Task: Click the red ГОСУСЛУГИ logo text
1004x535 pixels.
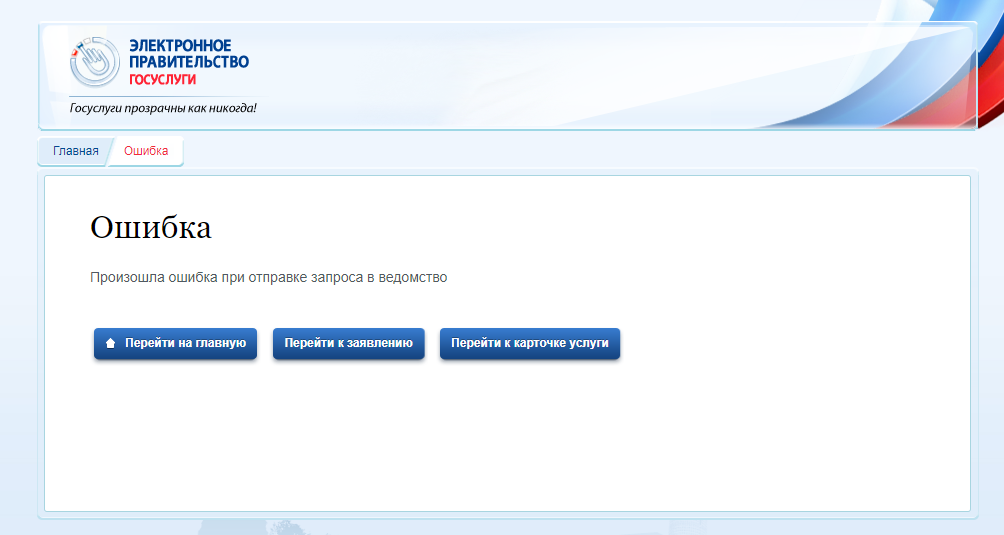Action: pyautogui.click(x=163, y=79)
